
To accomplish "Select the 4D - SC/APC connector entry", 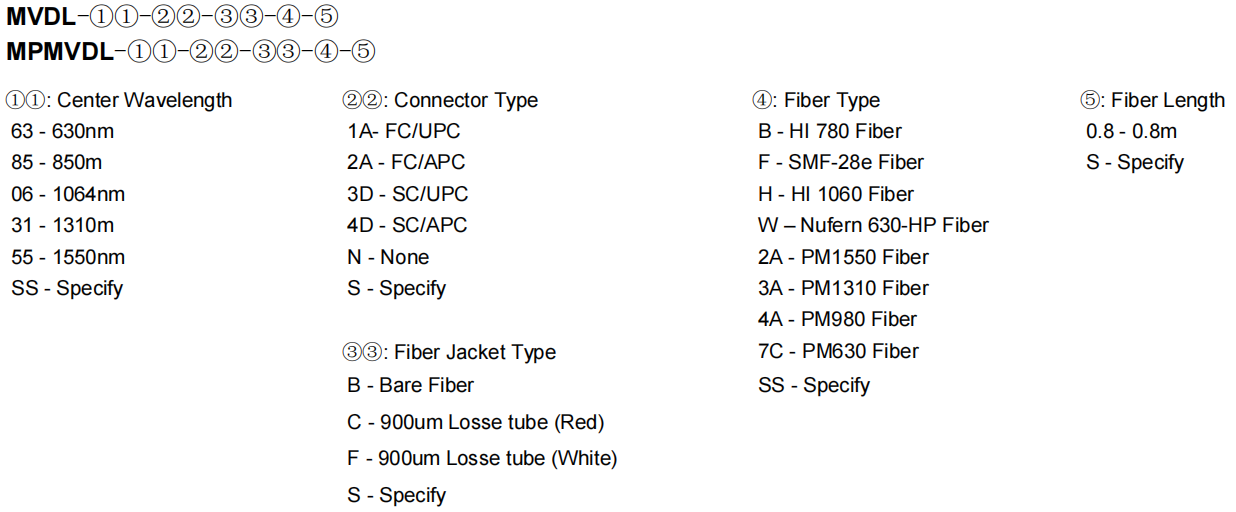I will 407,225.
